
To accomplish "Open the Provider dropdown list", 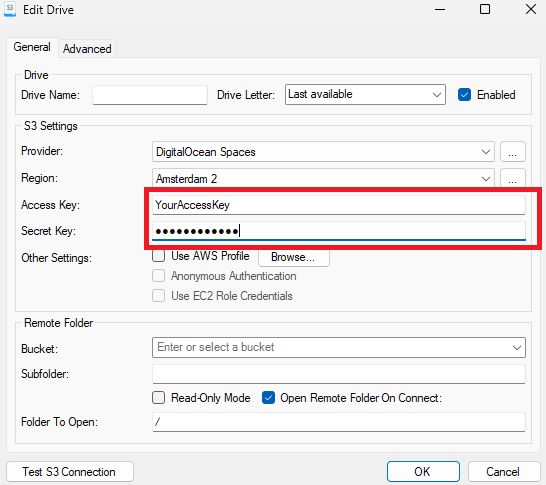I will 323,152.
